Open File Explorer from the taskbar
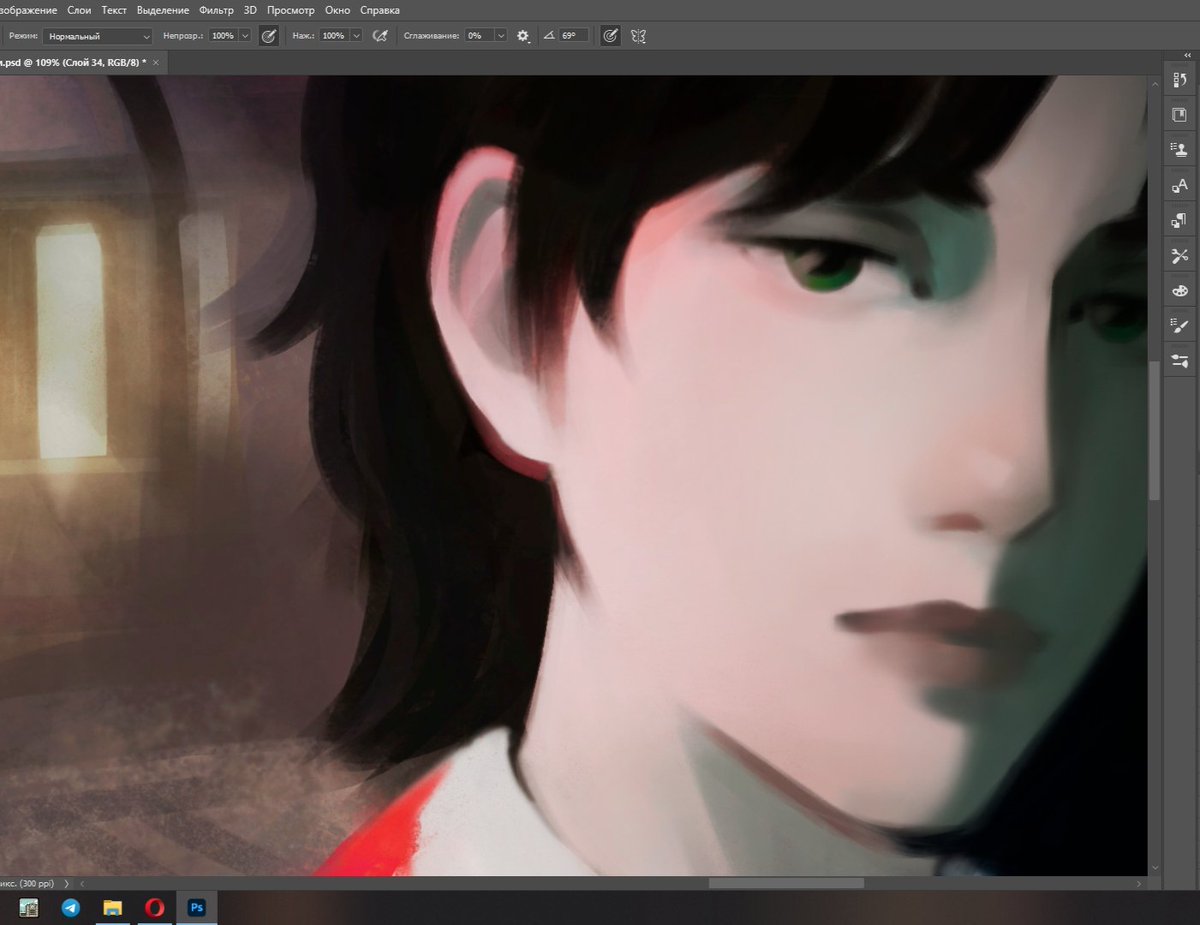1200x925 pixels. [112, 908]
